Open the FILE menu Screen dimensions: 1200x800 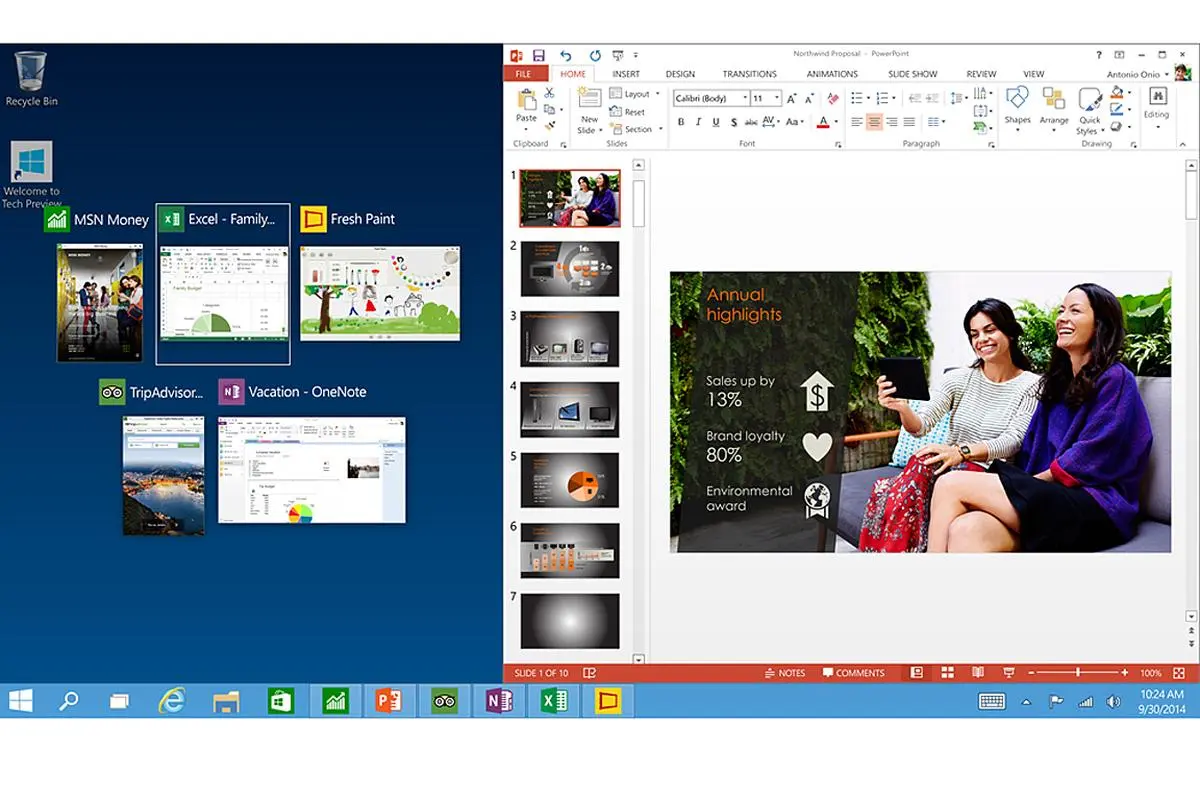click(523, 73)
